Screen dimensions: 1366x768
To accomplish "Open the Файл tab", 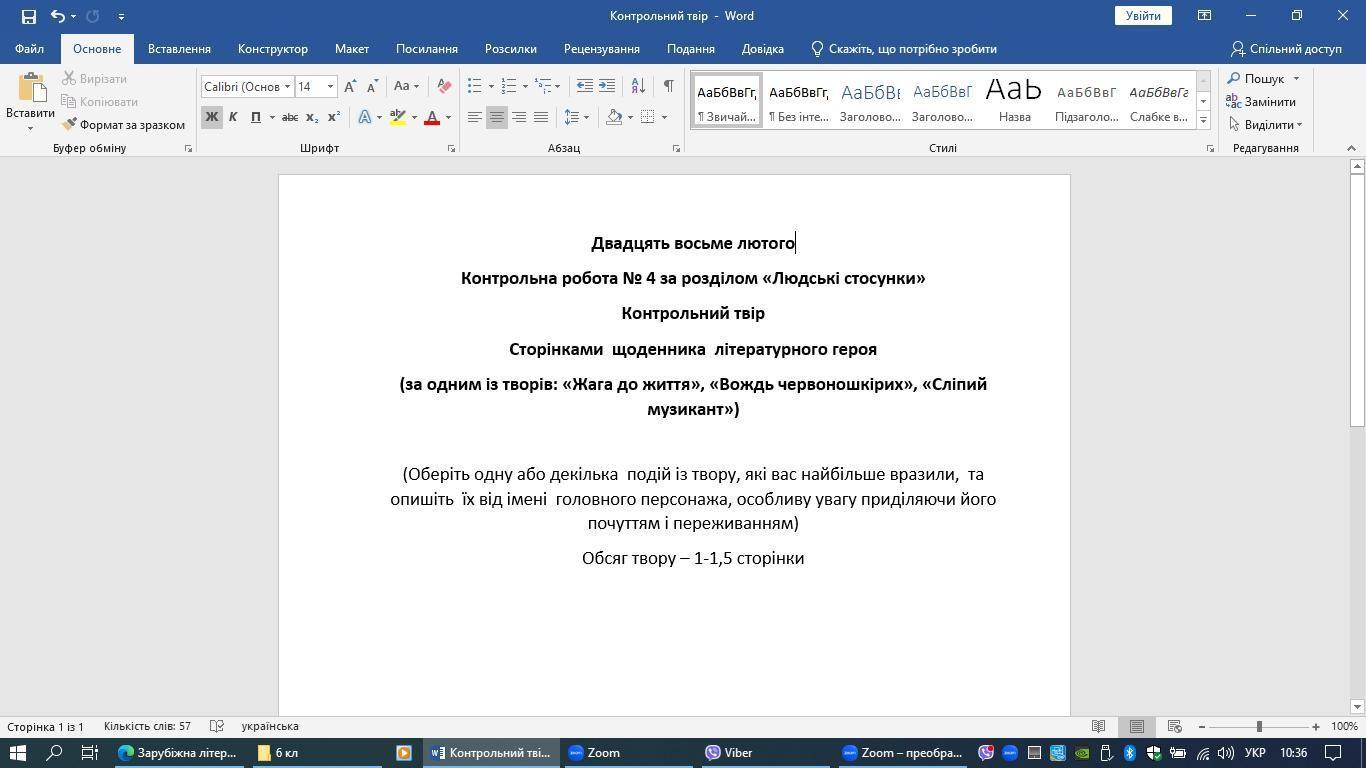I will pyautogui.click(x=29, y=49).
